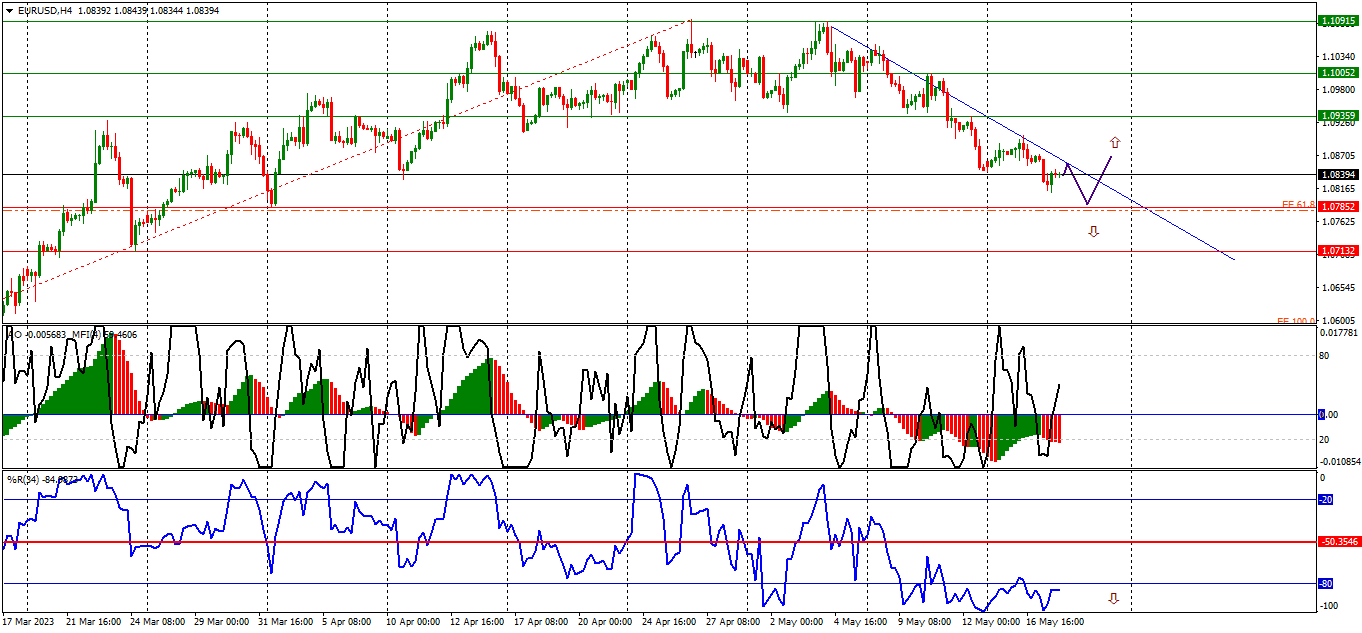Click the chart menu triangle beside EURUSD,H4
1362x633 pixels.
[x=9, y=10]
